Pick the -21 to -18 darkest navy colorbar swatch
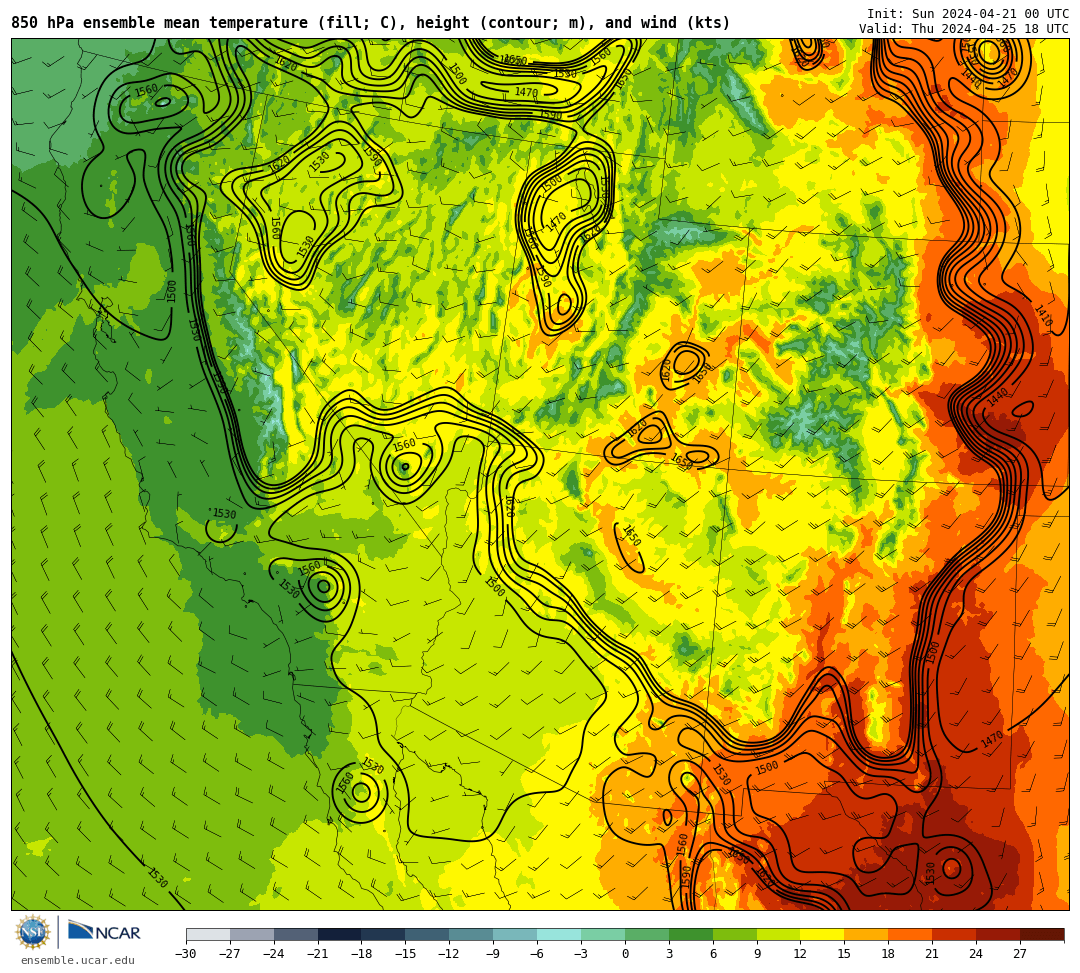 click(x=340, y=934)
